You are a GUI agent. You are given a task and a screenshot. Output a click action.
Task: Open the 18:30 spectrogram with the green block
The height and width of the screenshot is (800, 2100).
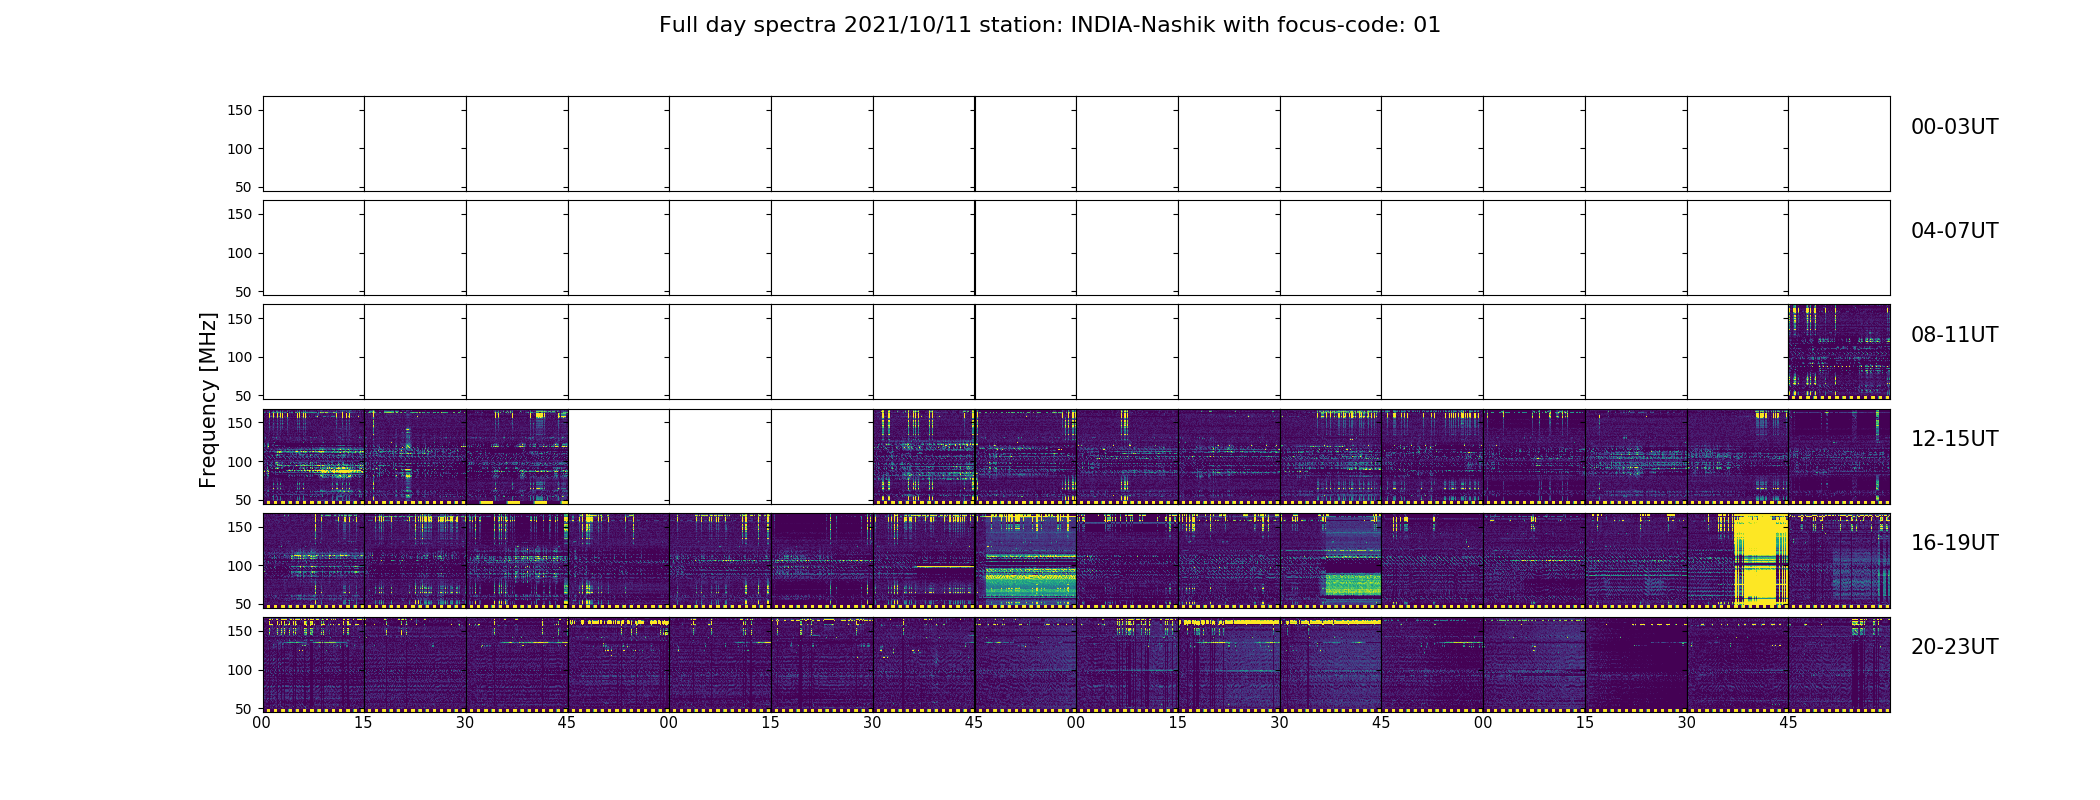1331,560
